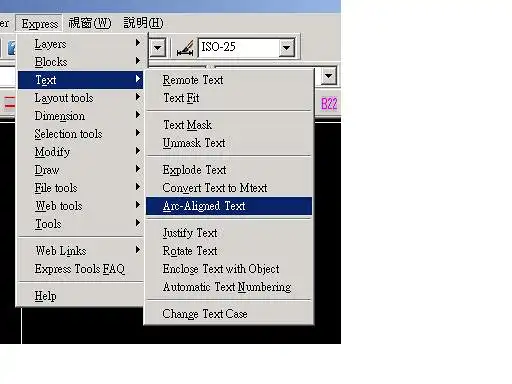Click the ISO-25 text field
Viewport: 512px width, 384px height.
239,48
